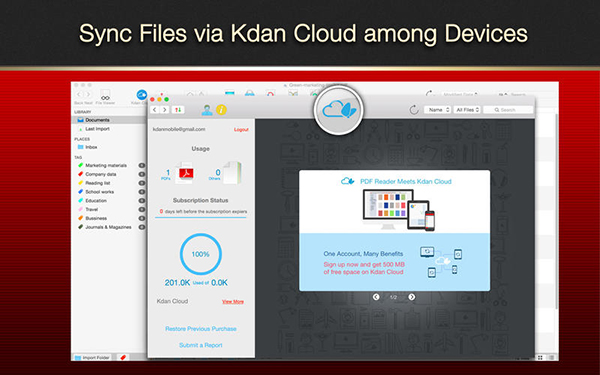The height and width of the screenshot is (375, 600).
Task: Click the Kdan Cloud logo badge
Action: pyautogui.click(x=338, y=110)
